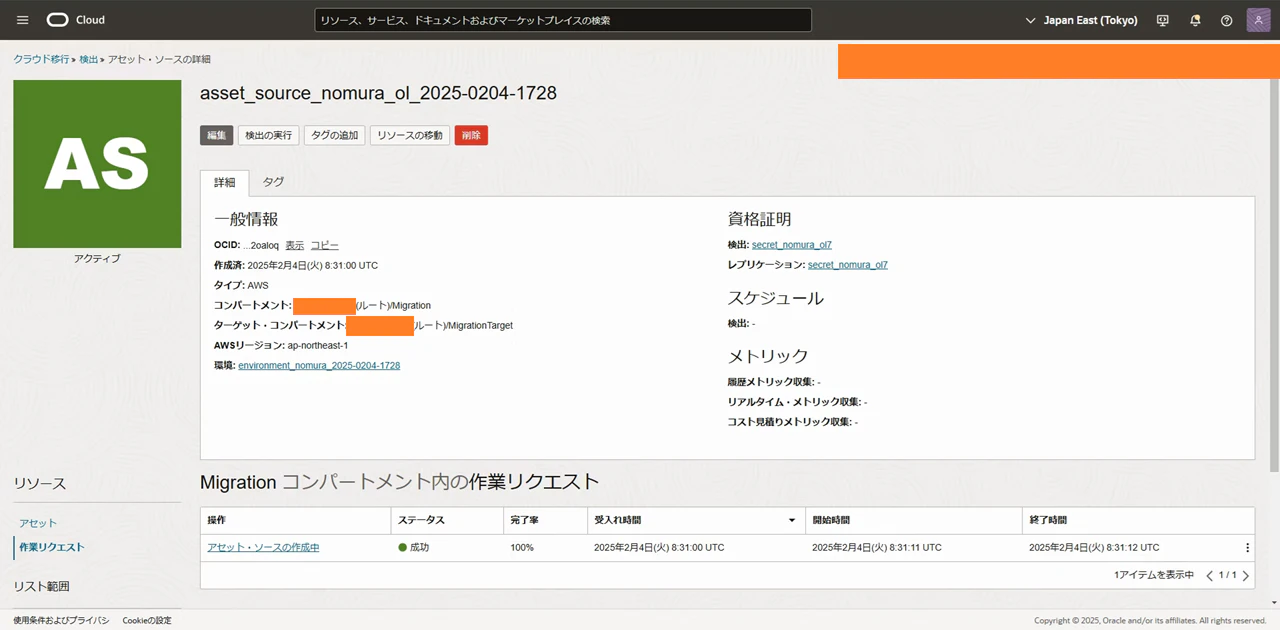Viewport: 1280px width, 630px height.
Task: Click the ステータス column header
Action: (447, 520)
